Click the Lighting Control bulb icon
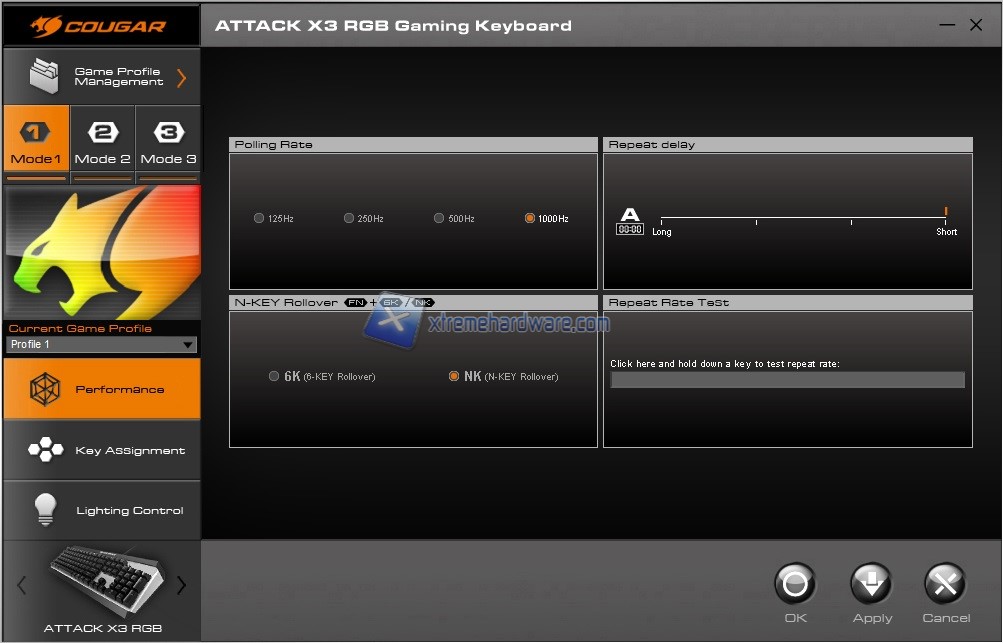The width and height of the screenshot is (1003, 643). (45, 510)
